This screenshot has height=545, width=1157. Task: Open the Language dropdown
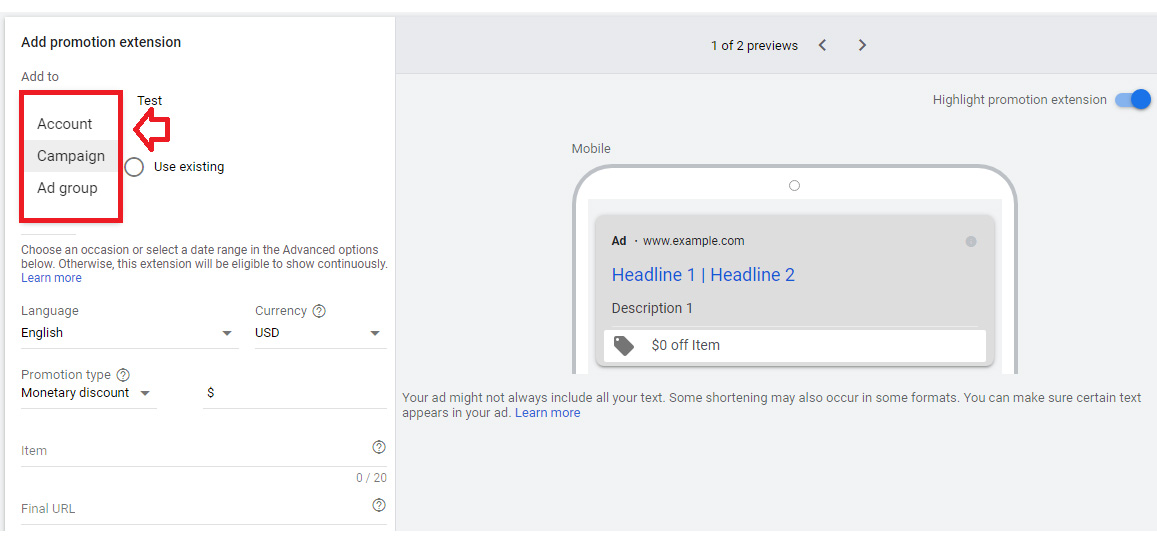click(x=129, y=333)
